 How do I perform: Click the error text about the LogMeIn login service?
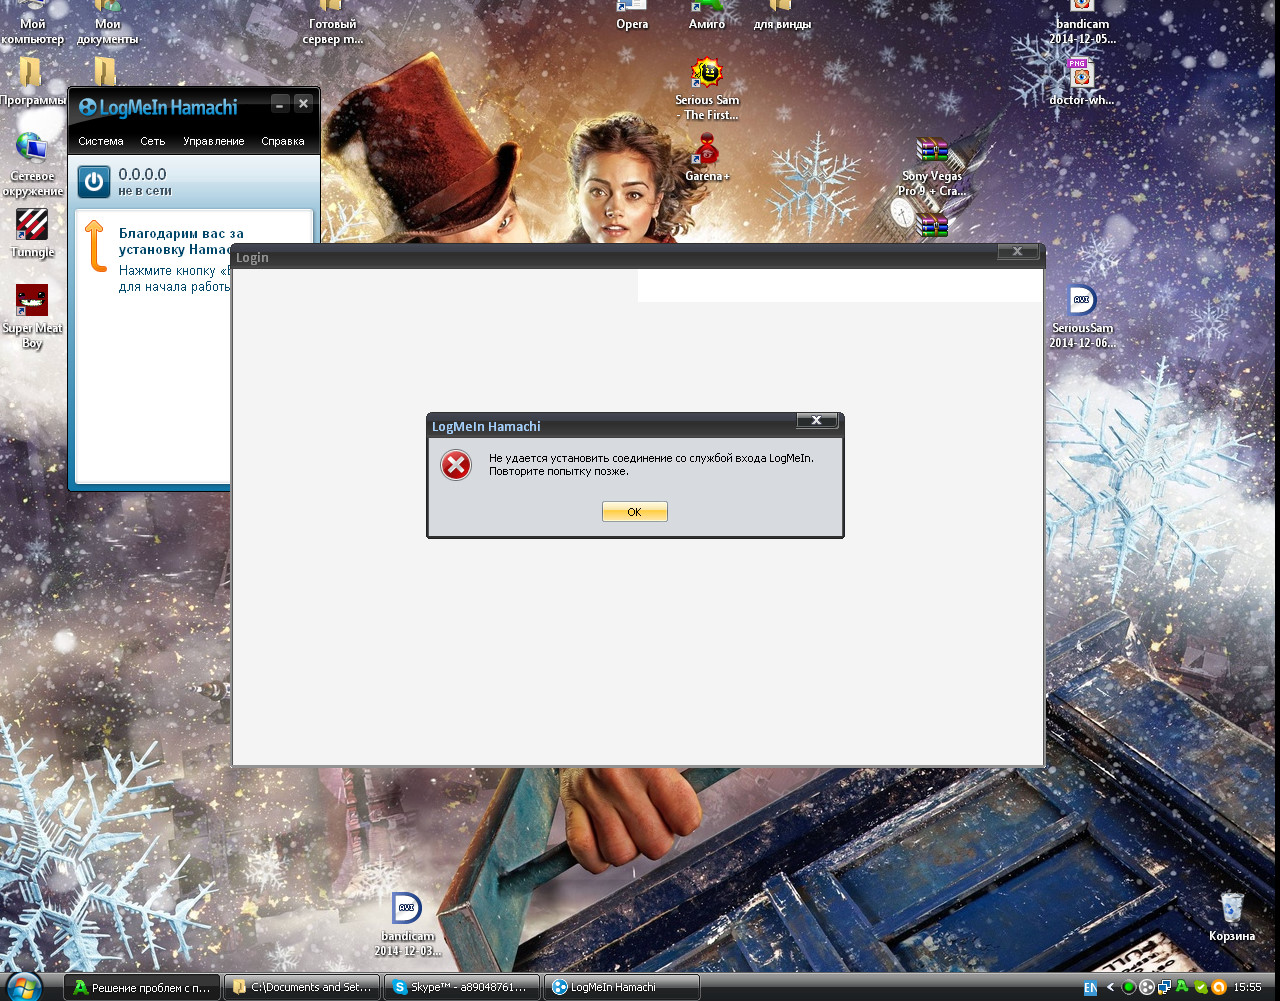(651, 458)
